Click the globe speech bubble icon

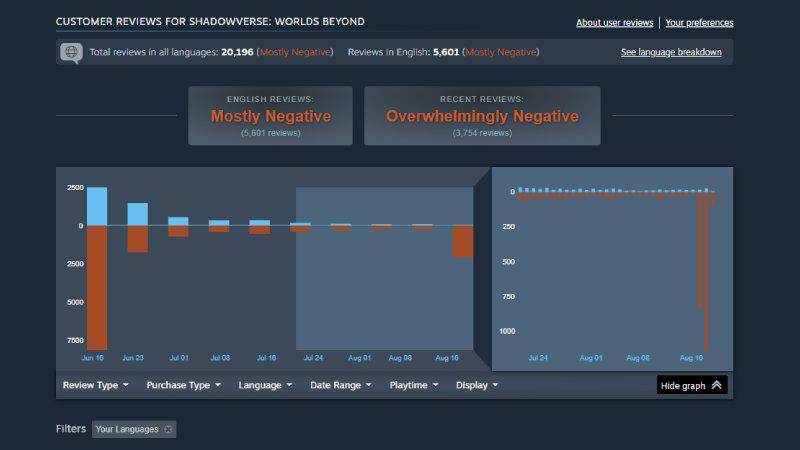pos(71,53)
